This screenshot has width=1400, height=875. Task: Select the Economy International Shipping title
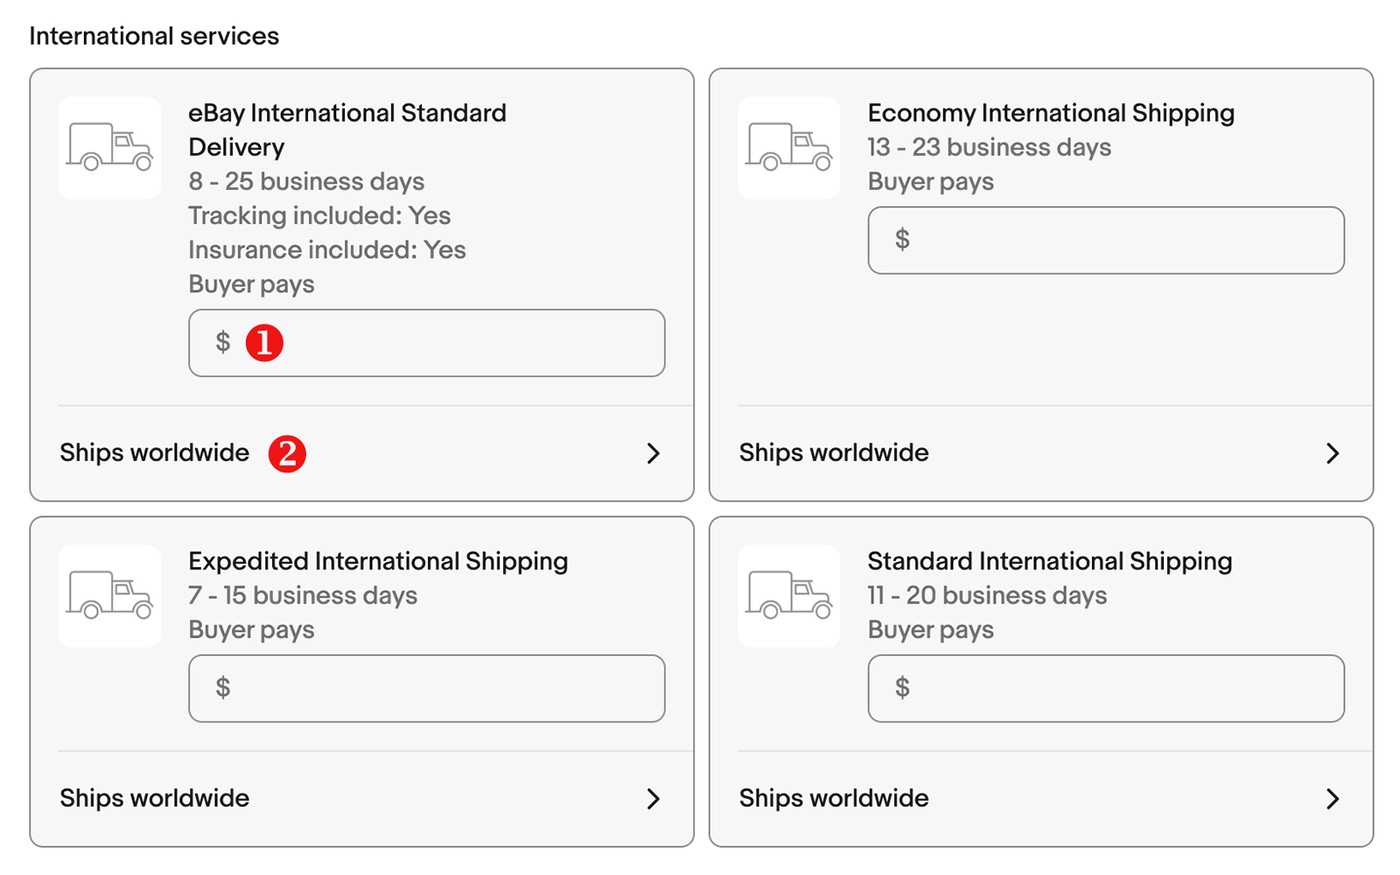(1051, 114)
